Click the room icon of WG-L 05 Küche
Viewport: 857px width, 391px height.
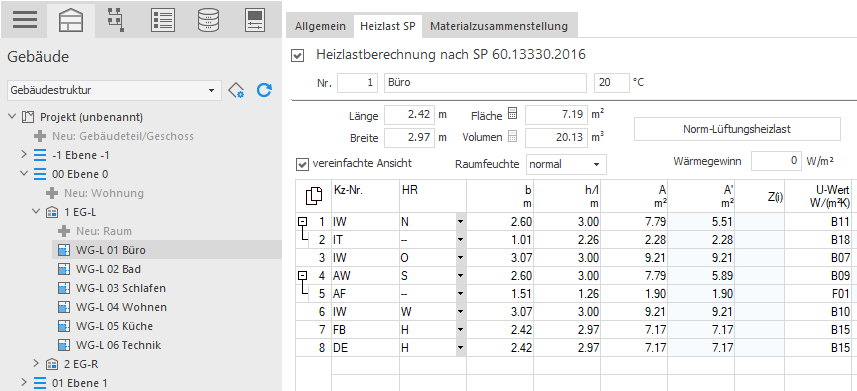click(64, 326)
